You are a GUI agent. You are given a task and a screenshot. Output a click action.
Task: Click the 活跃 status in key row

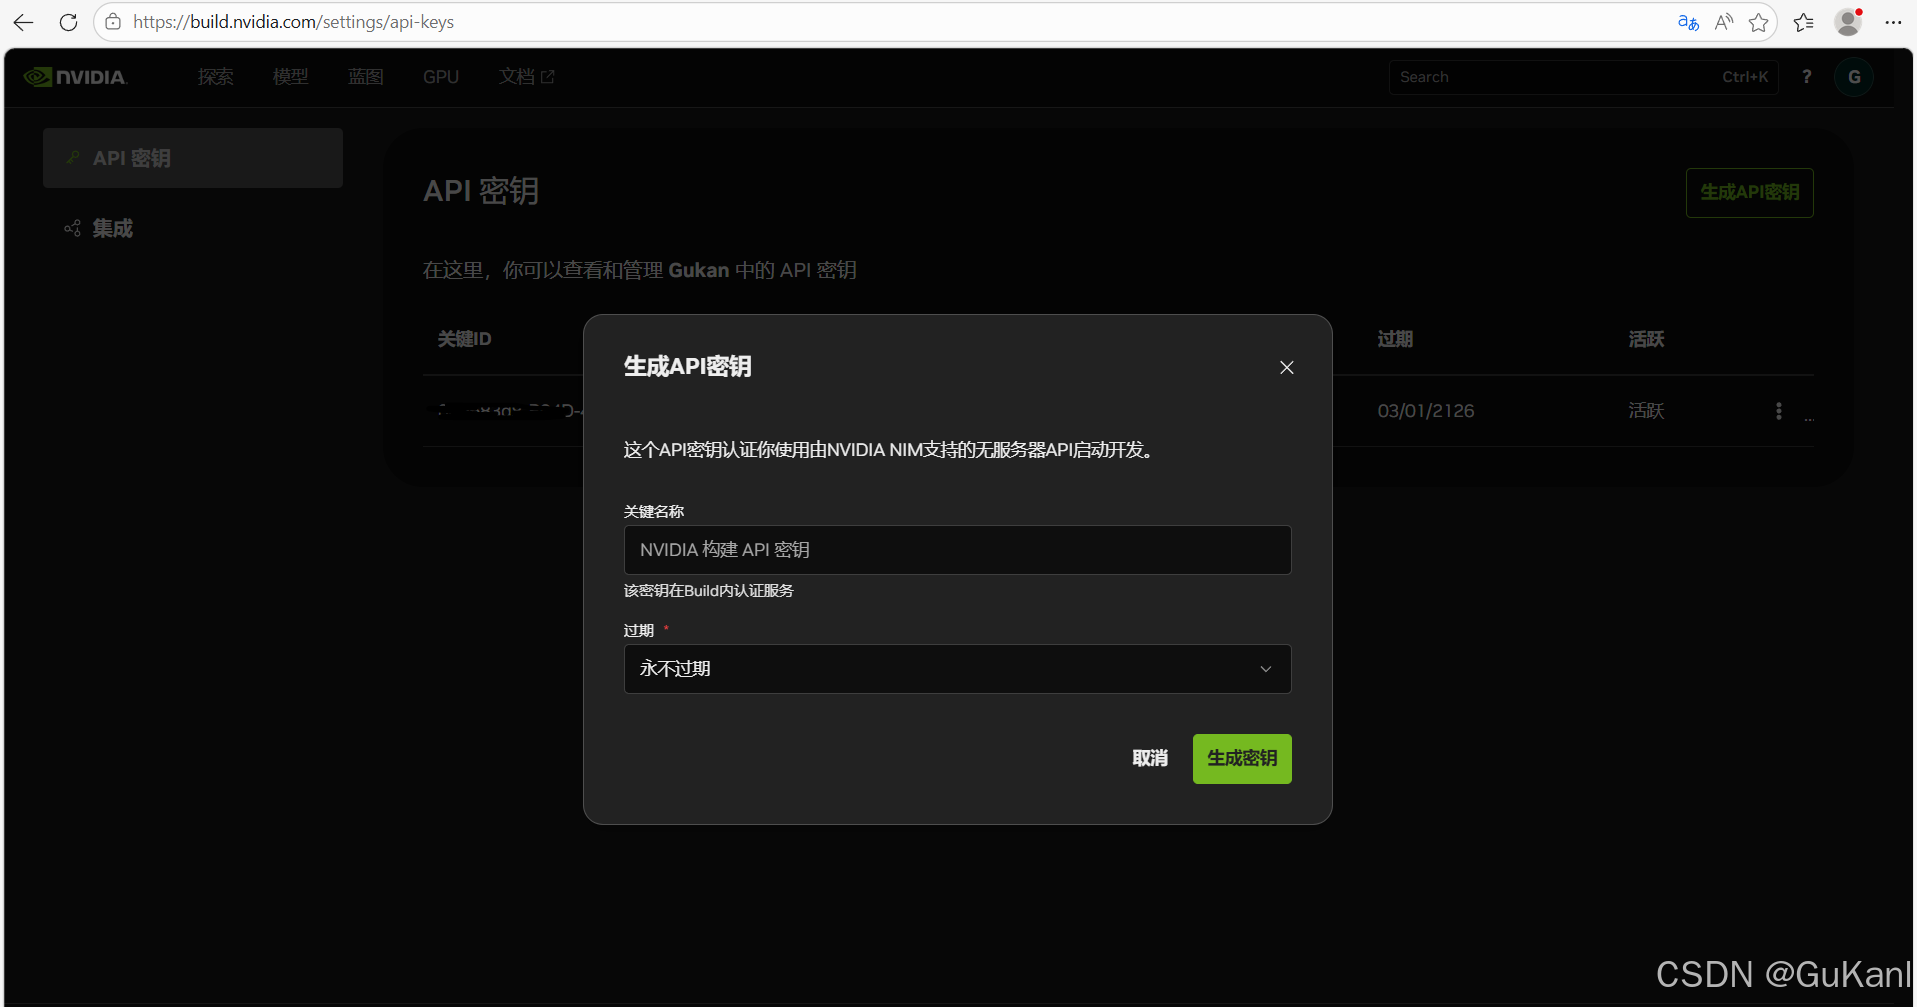click(x=1646, y=411)
